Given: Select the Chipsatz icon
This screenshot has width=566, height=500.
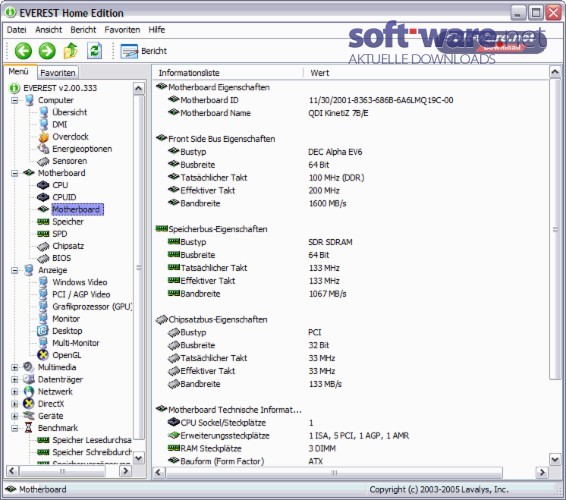Looking at the screenshot, I should click(43, 247).
